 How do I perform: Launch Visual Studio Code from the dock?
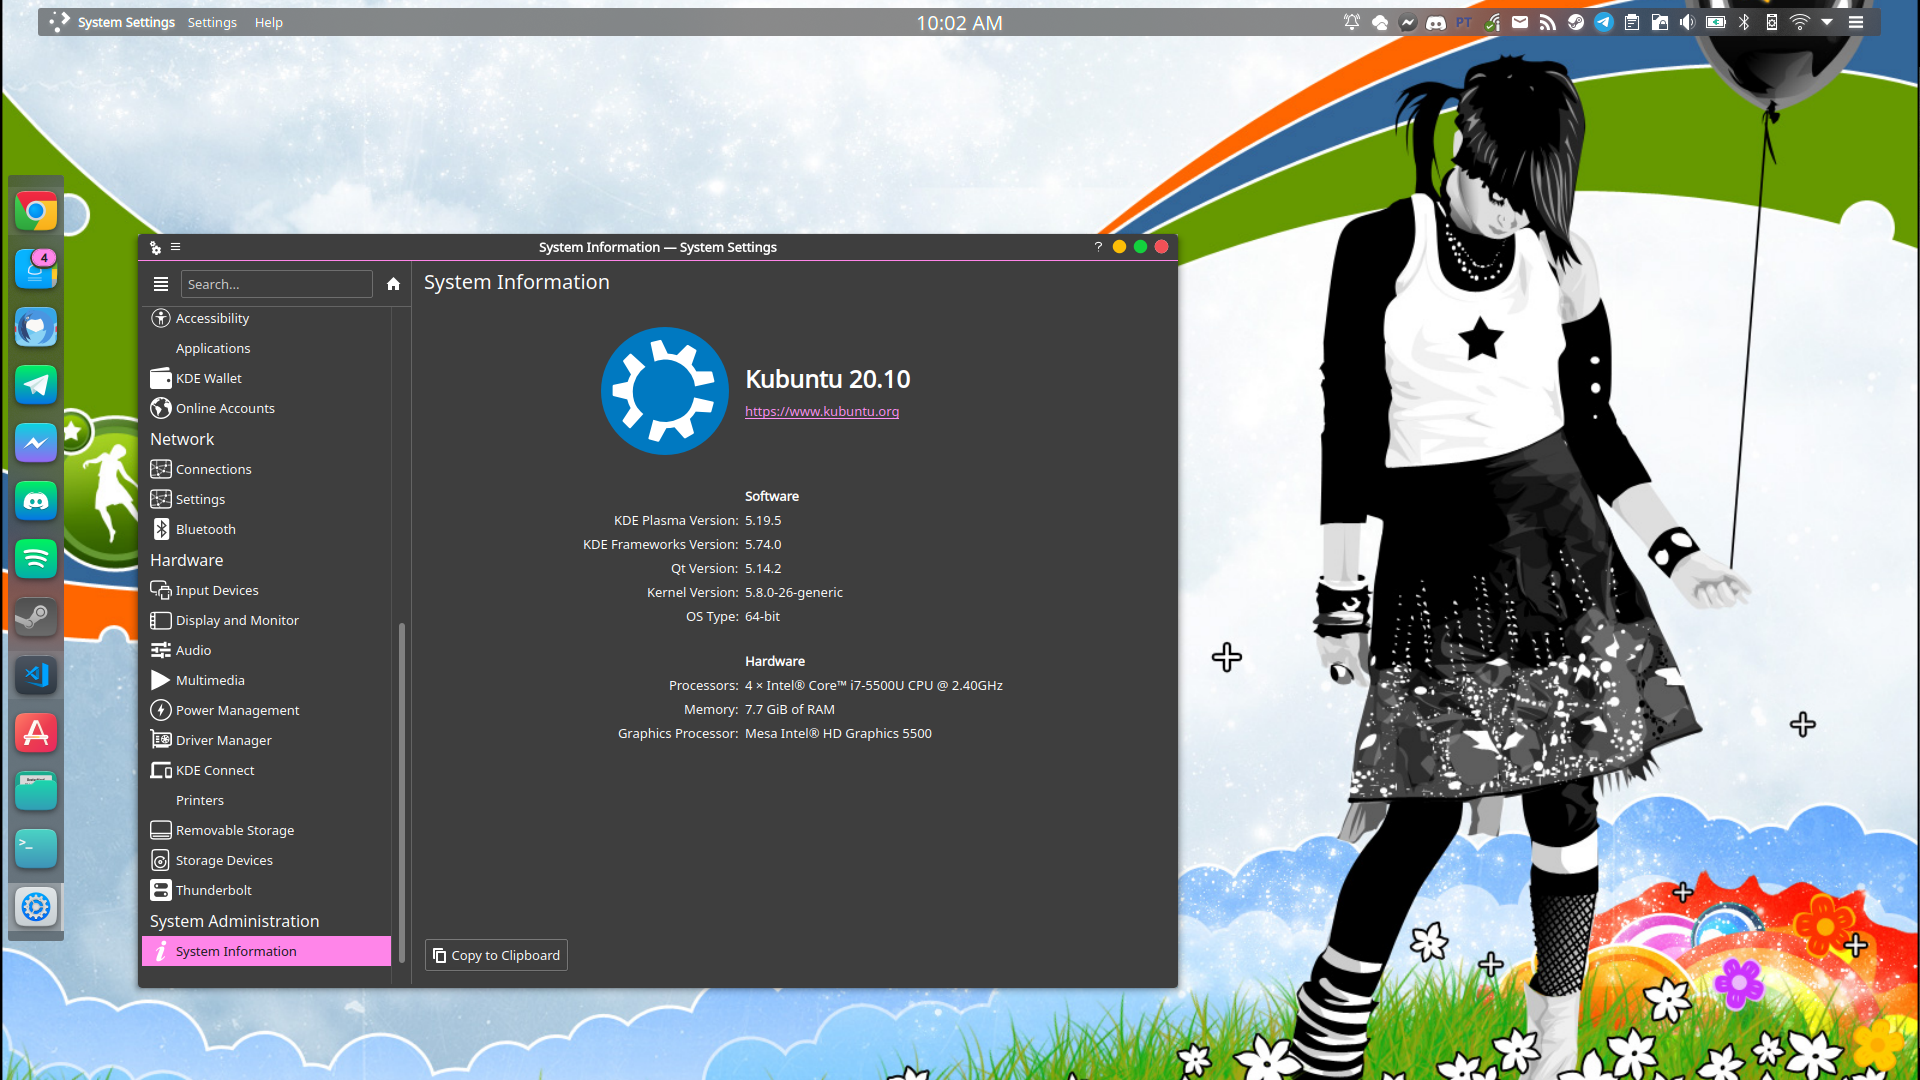[36, 675]
